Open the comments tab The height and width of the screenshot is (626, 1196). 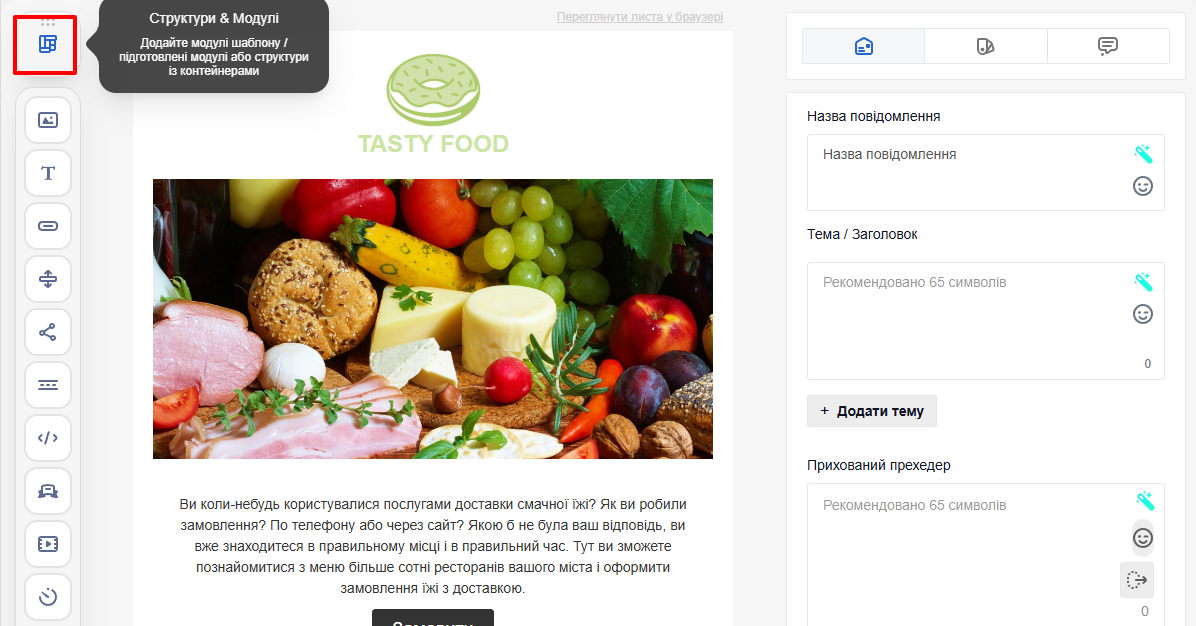coord(1108,47)
